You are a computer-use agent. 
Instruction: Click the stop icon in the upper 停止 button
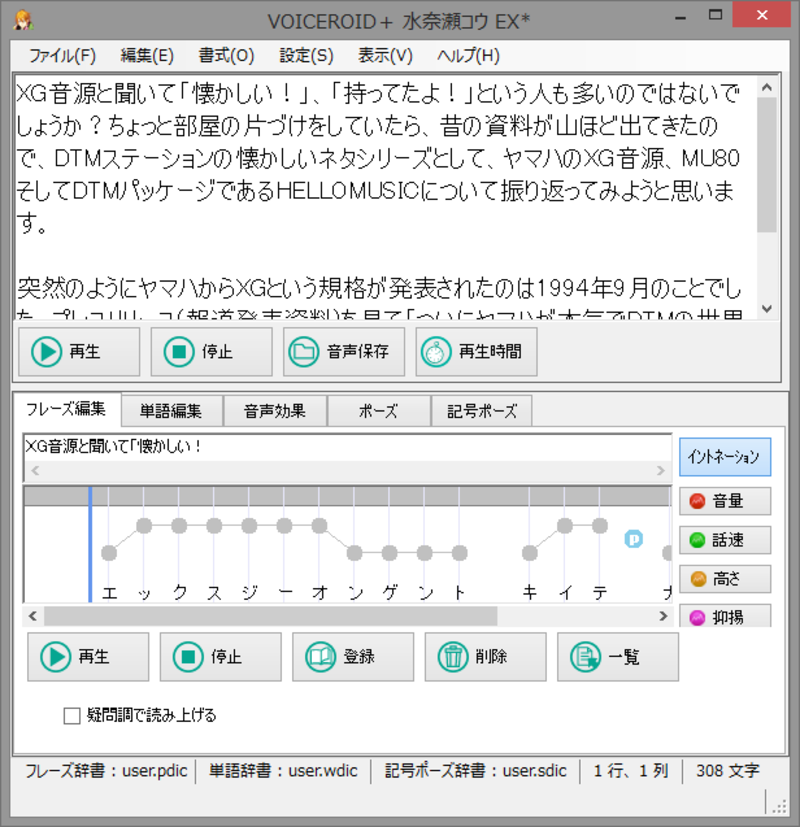179,351
